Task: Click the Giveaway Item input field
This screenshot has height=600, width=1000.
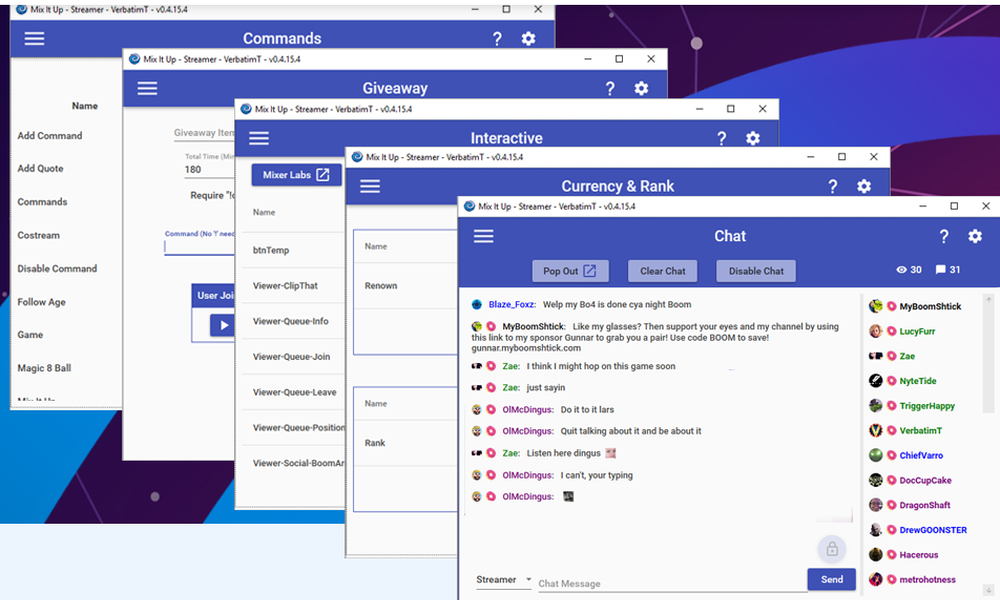Action: coord(204,133)
